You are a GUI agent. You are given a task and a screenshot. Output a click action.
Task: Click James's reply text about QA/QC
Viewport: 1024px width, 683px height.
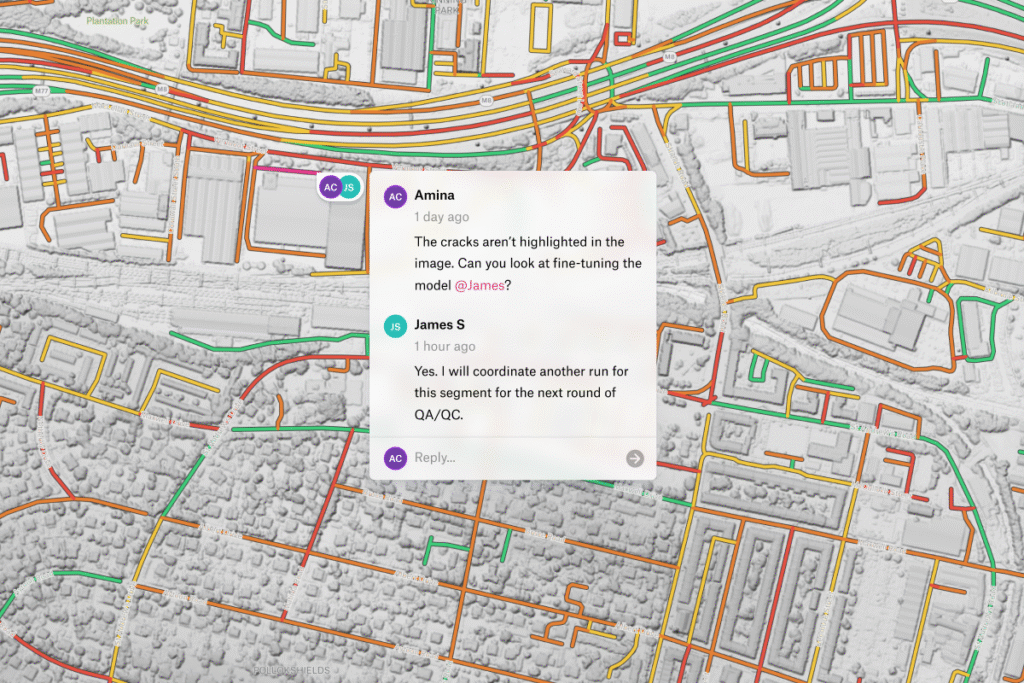[x=521, y=393]
